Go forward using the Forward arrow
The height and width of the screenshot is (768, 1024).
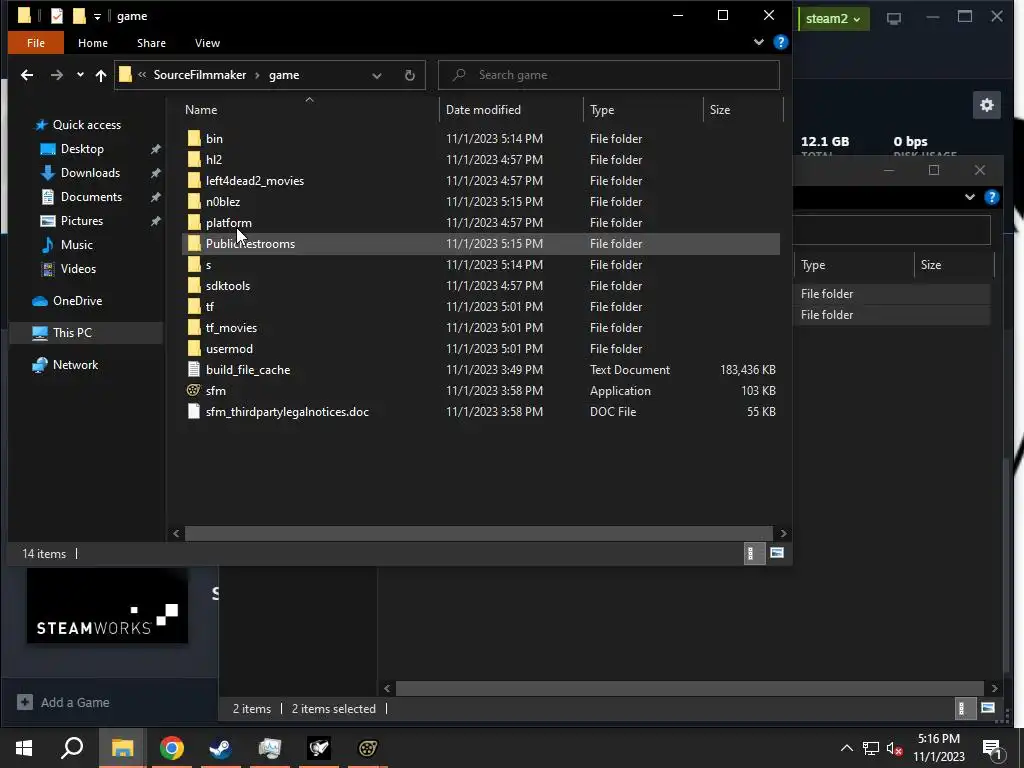[x=57, y=75]
